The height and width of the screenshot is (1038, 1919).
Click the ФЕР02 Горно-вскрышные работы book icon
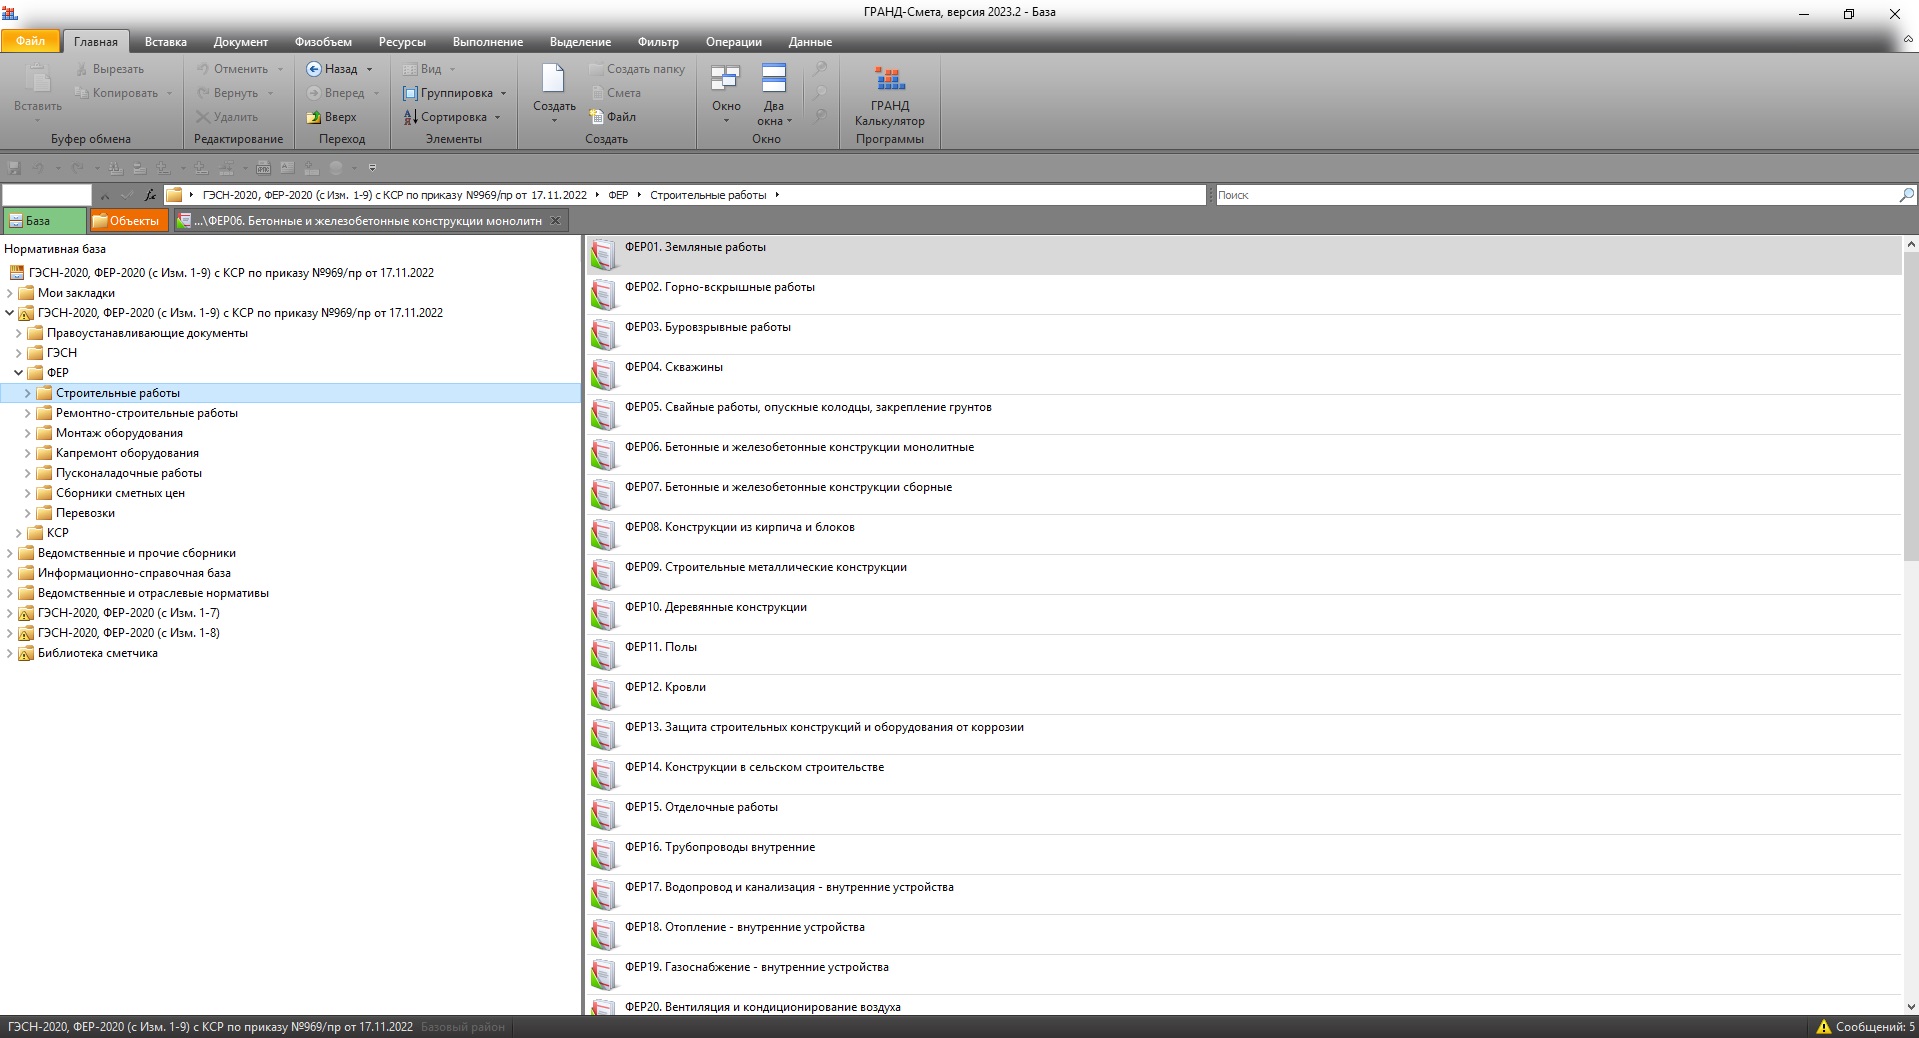pyautogui.click(x=603, y=295)
